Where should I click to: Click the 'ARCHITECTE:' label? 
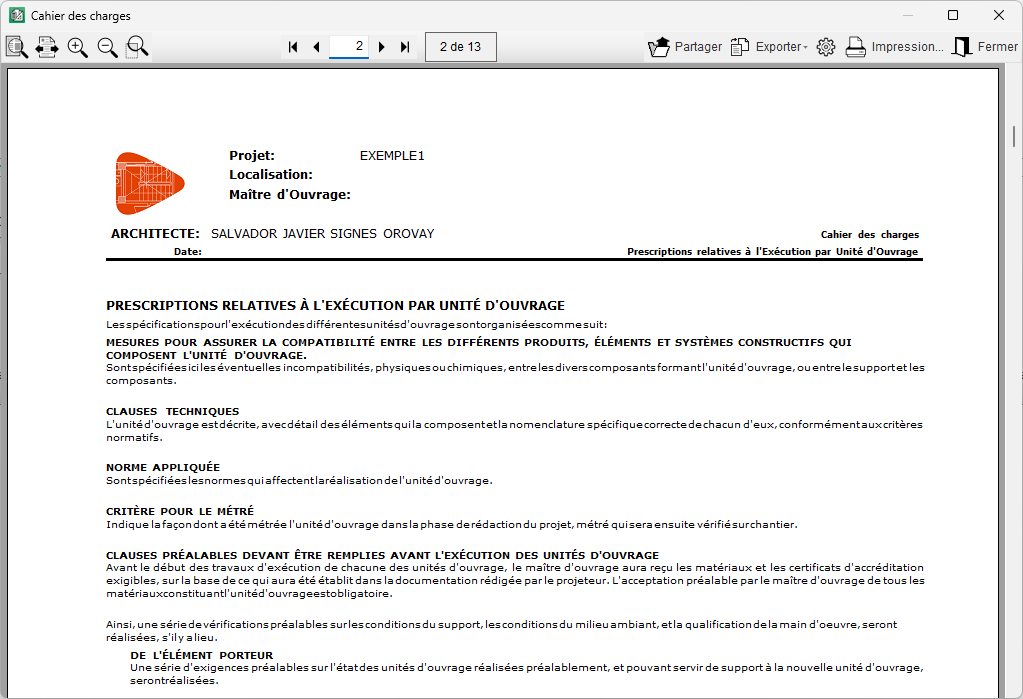point(155,234)
